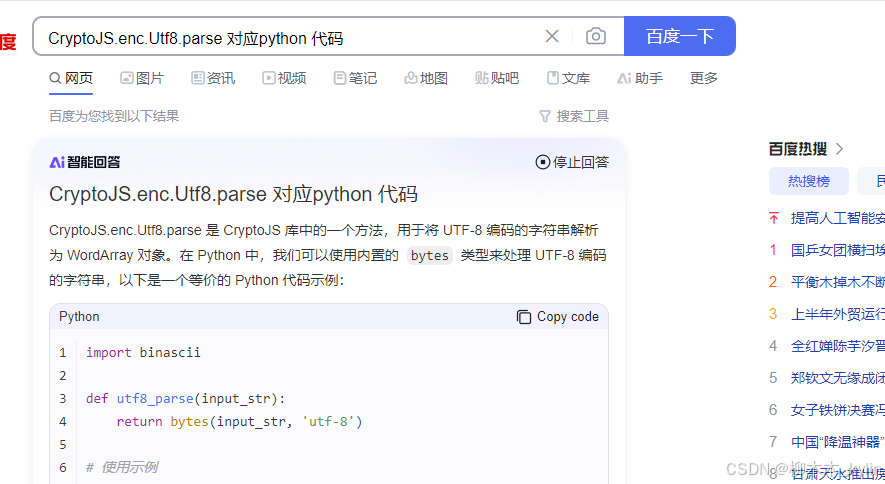Go to the 文库 tab
885x484 pixels.
pyautogui.click(x=568, y=78)
